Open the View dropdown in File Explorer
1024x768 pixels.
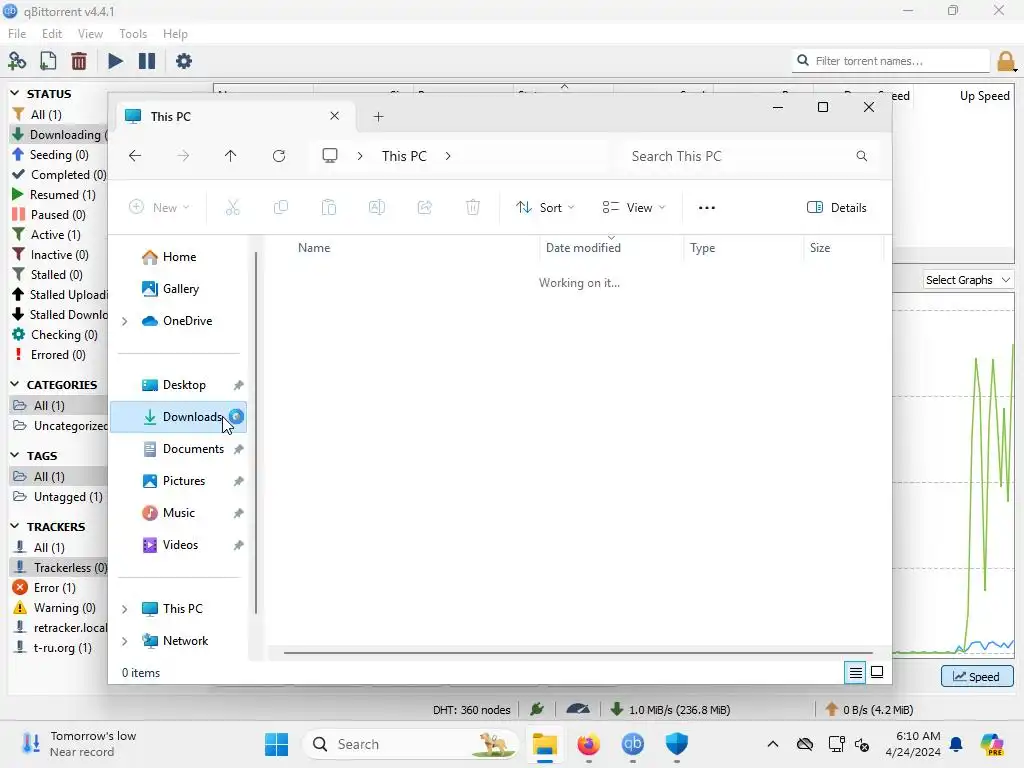coord(633,208)
